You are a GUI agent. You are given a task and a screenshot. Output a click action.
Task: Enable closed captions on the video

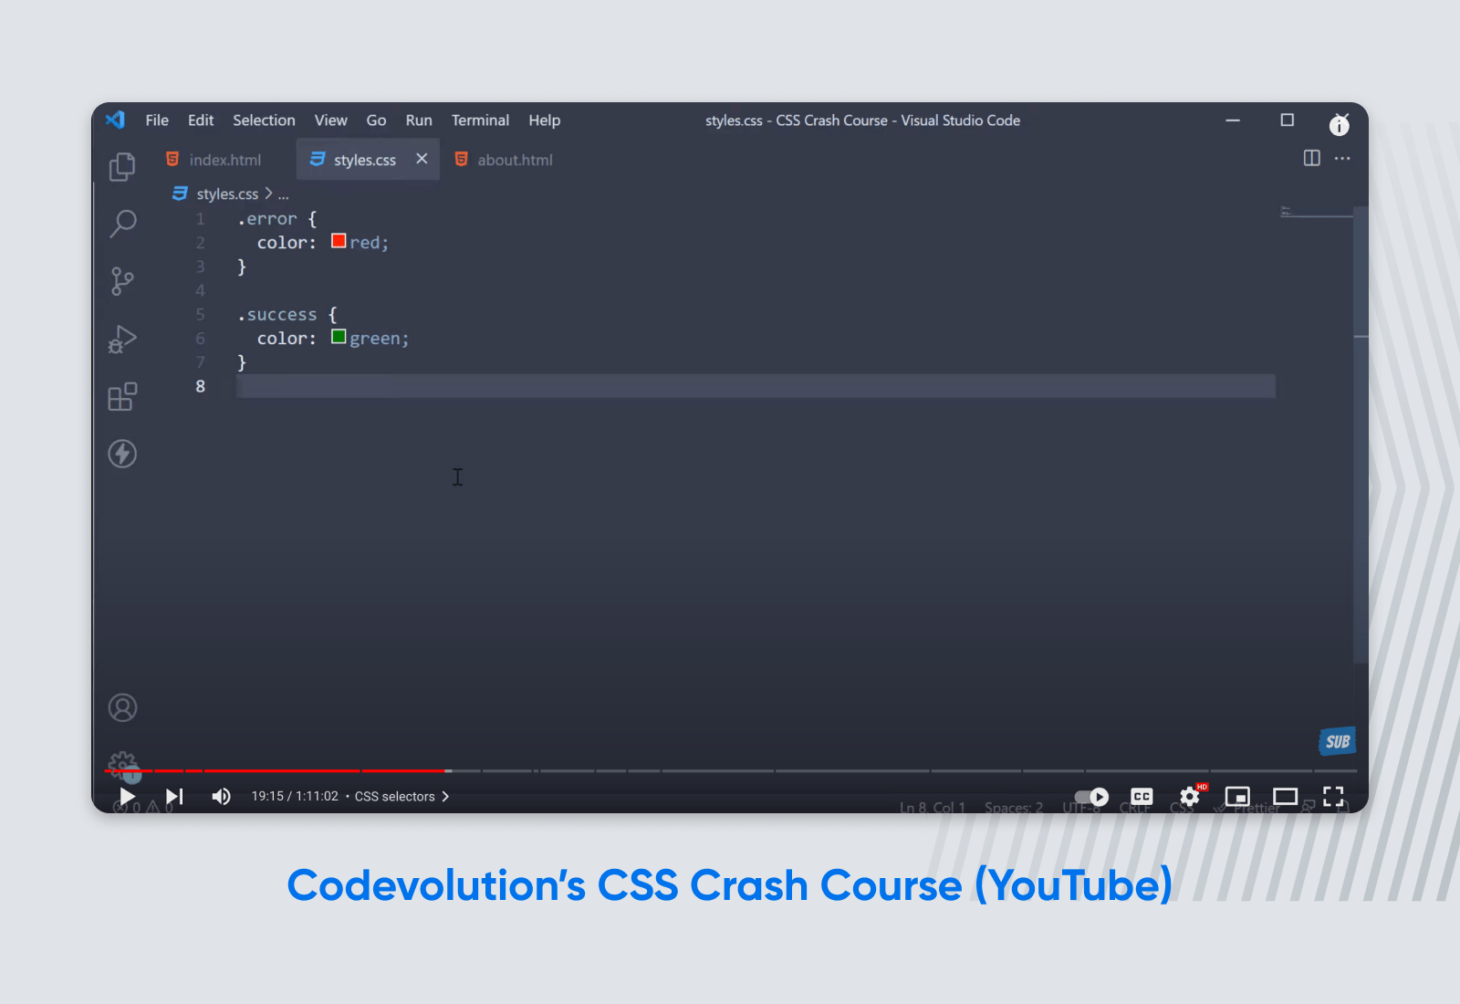(x=1141, y=796)
